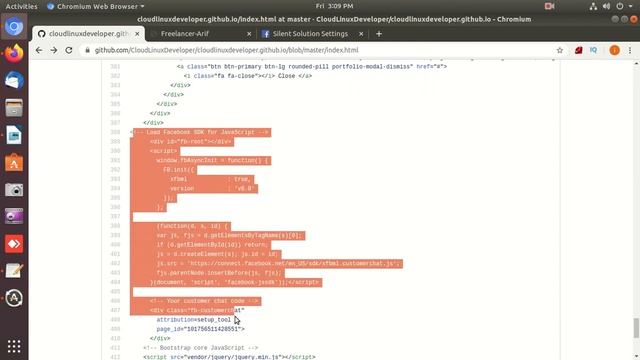The image size is (640, 360).
Task: Open a new browser tab
Action: [379, 34]
